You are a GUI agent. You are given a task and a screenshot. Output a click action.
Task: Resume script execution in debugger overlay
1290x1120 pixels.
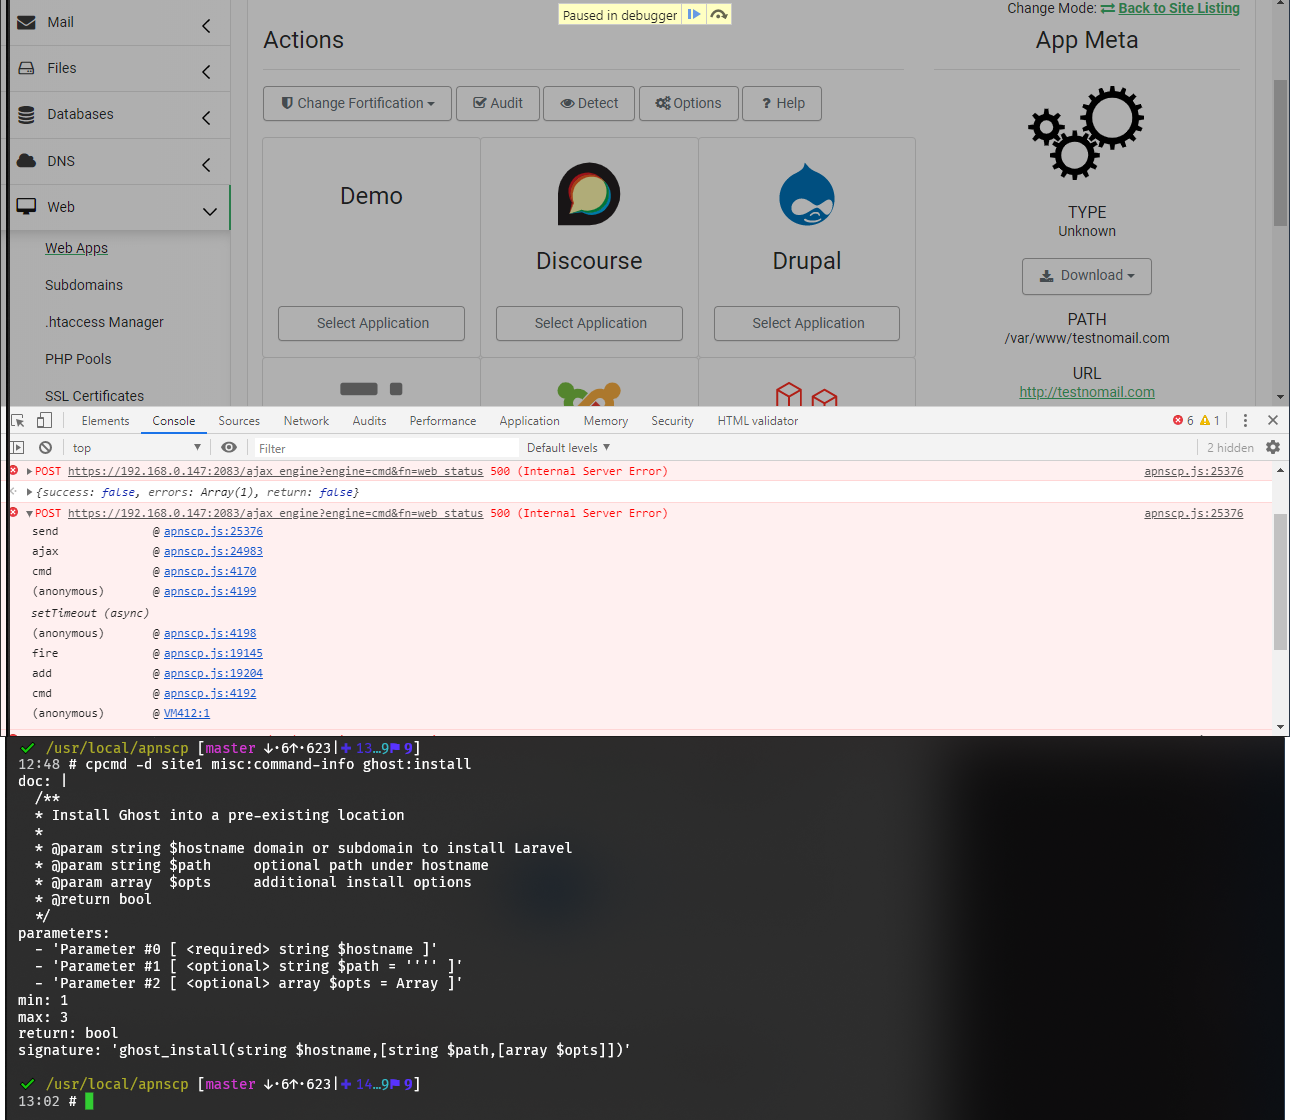point(694,14)
